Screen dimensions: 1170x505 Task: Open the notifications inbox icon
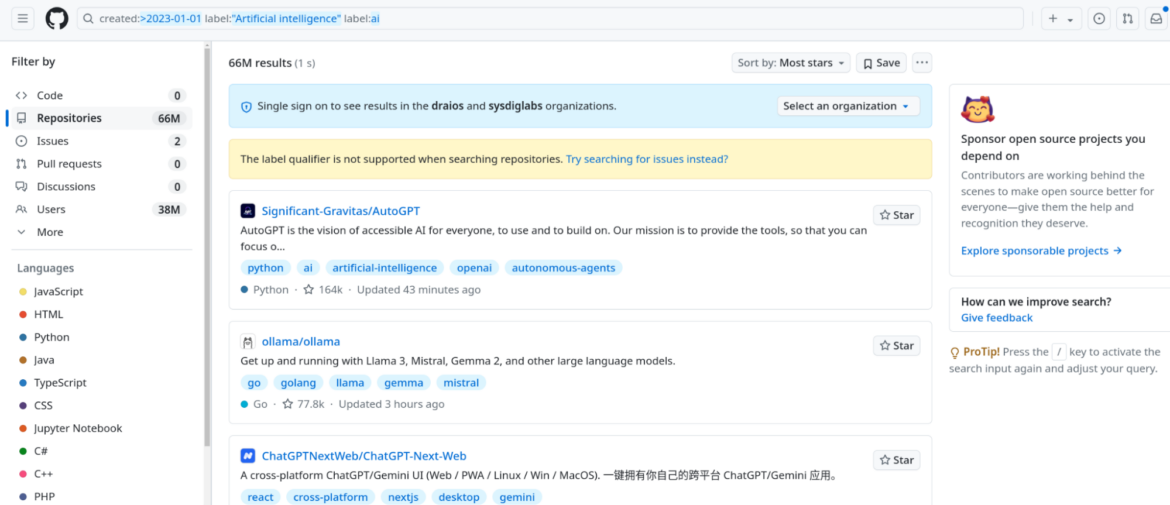pos(1156,19)
